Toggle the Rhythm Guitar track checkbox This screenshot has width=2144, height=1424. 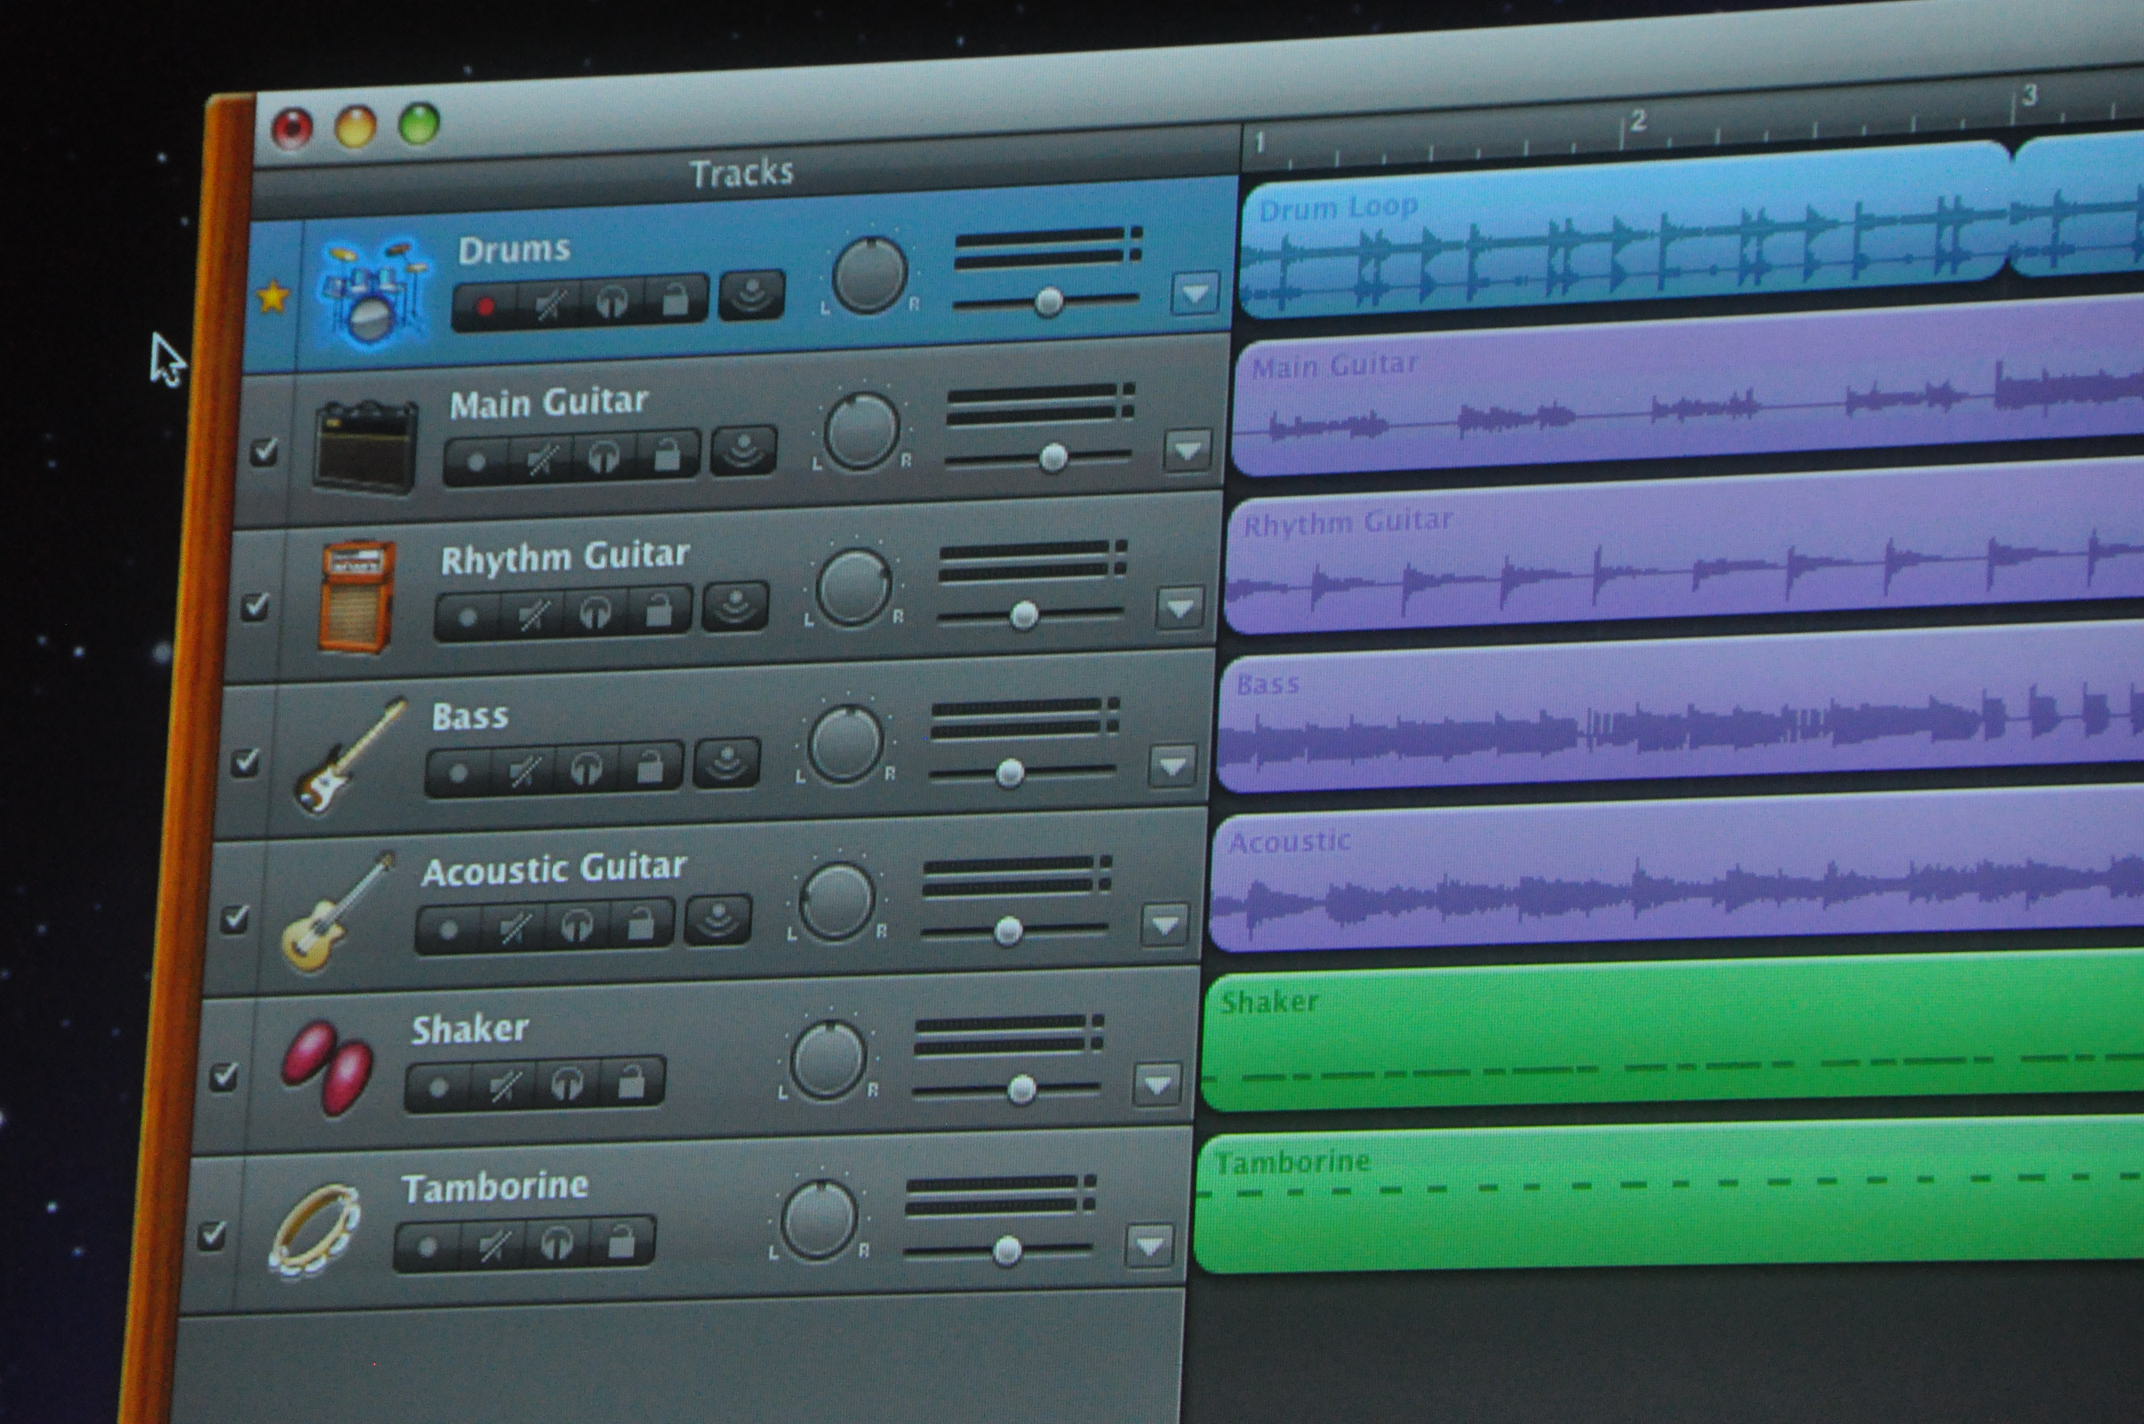[256, 606]
